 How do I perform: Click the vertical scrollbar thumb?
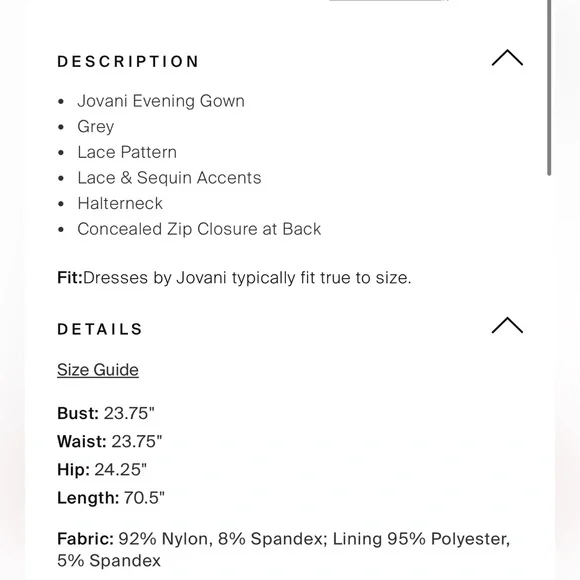[549, 88]
